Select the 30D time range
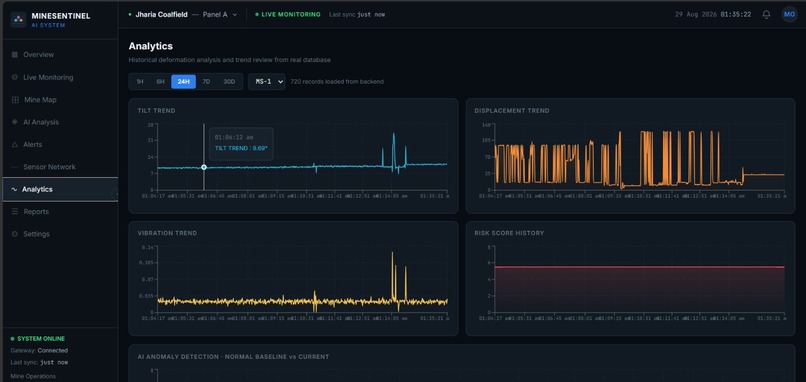The image size is (806, 382). 229,82
